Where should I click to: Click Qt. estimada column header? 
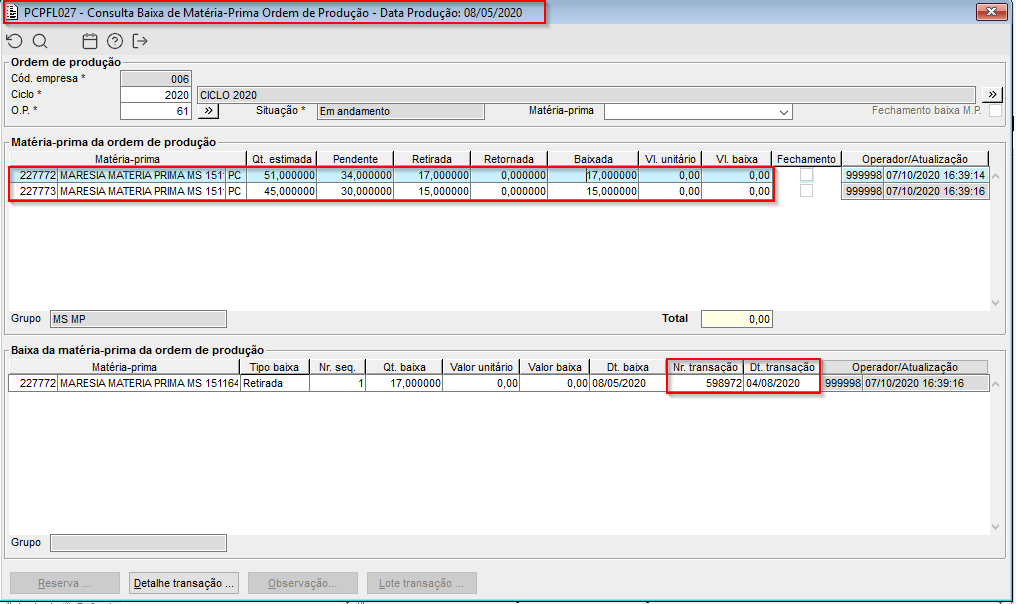282,159
